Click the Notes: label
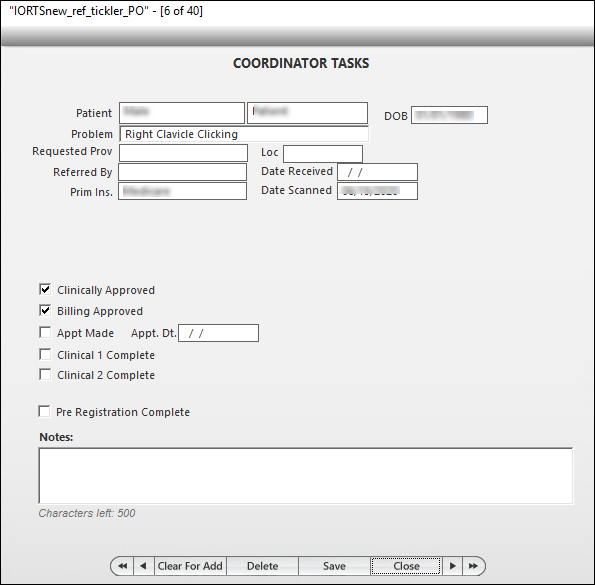 [x=56, y=437]
